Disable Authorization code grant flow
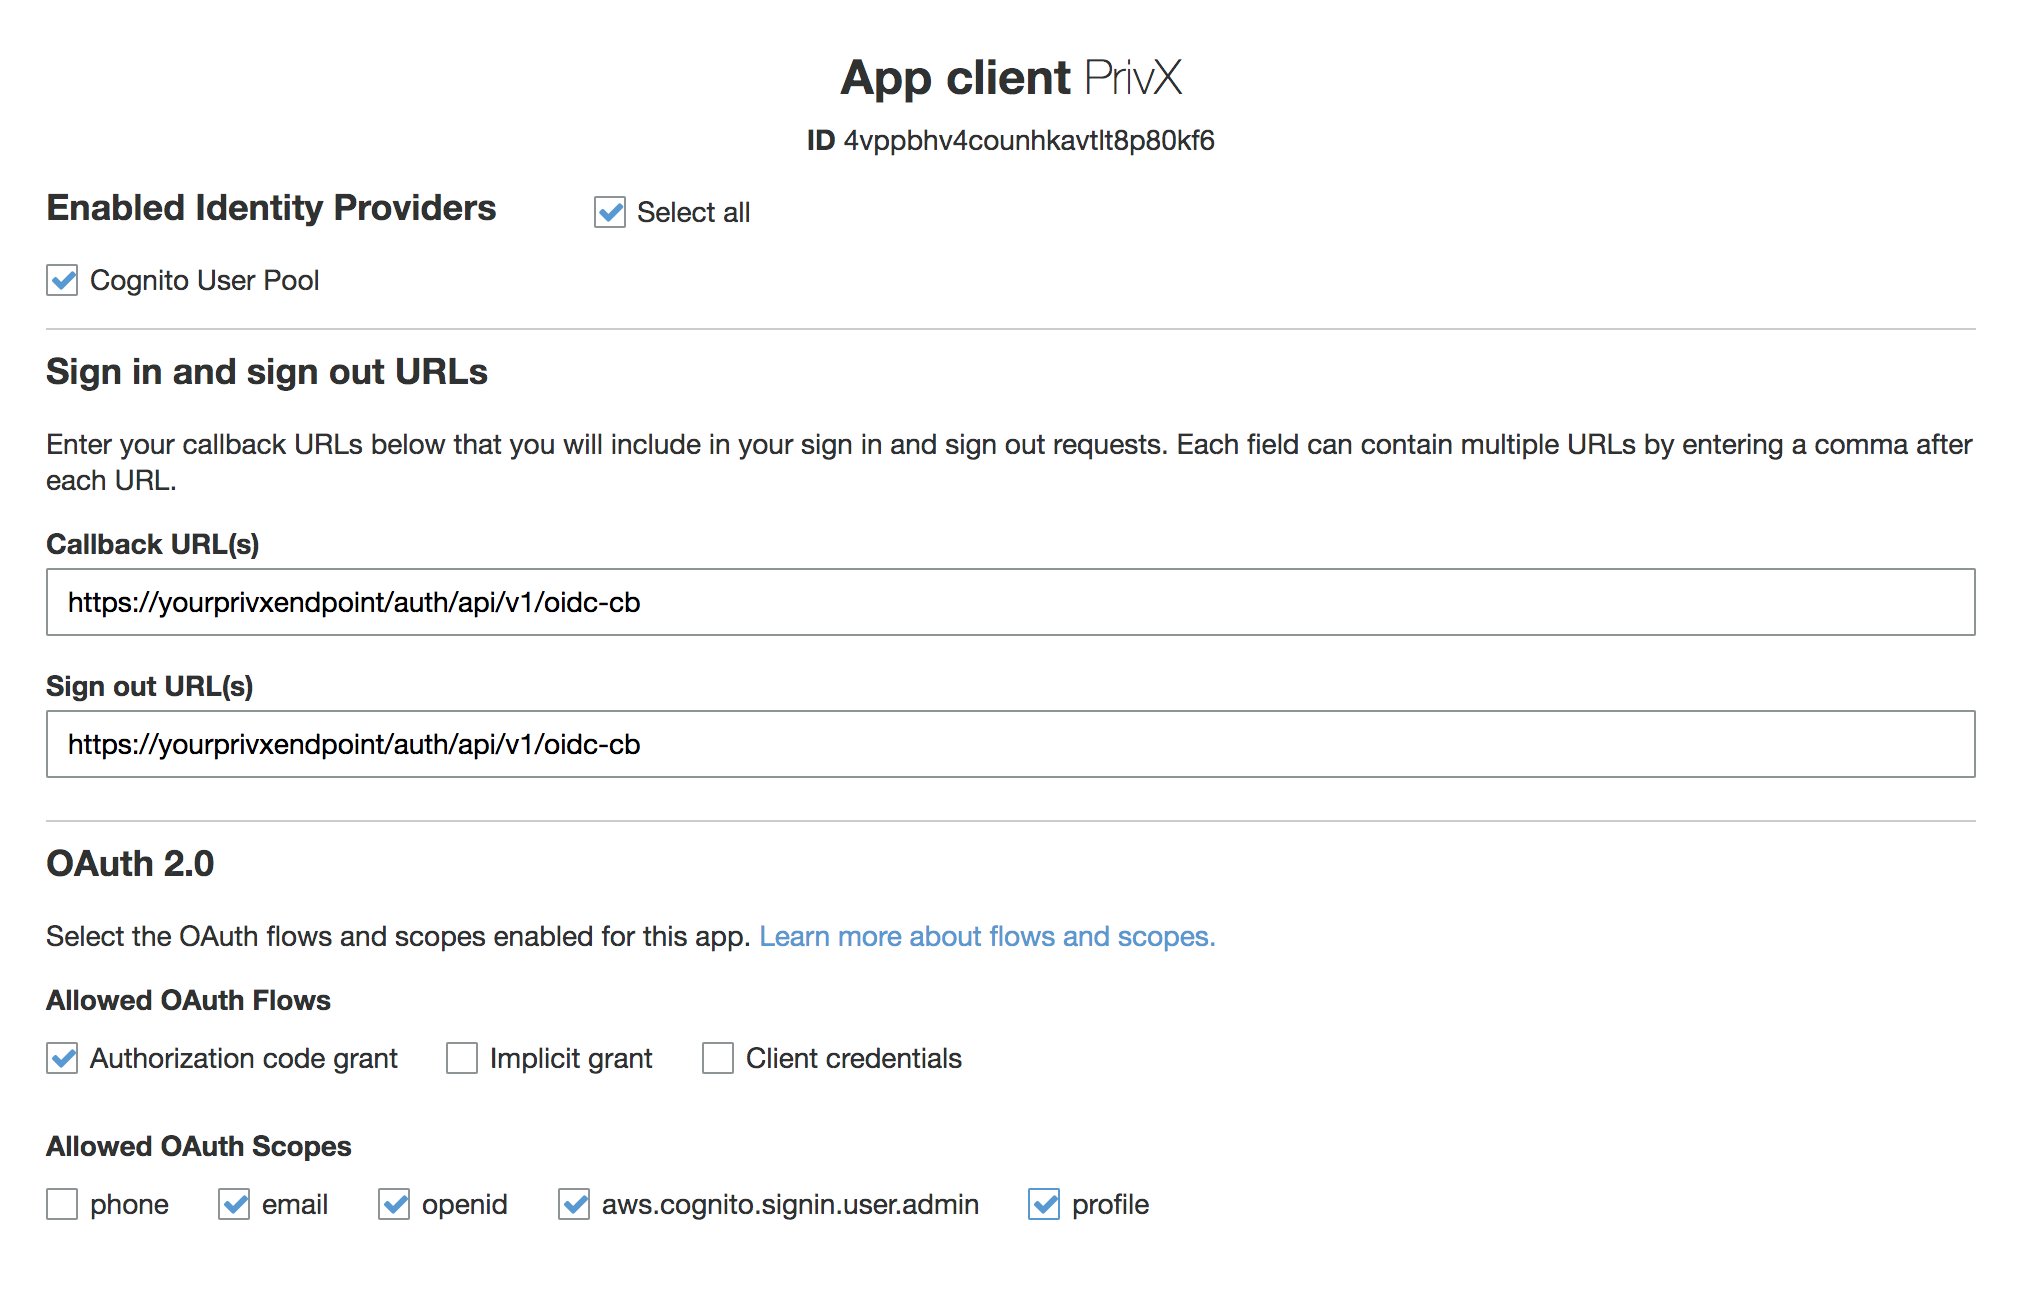This screenshot has width=2026, height=1290. click(x=62, y=1058)
